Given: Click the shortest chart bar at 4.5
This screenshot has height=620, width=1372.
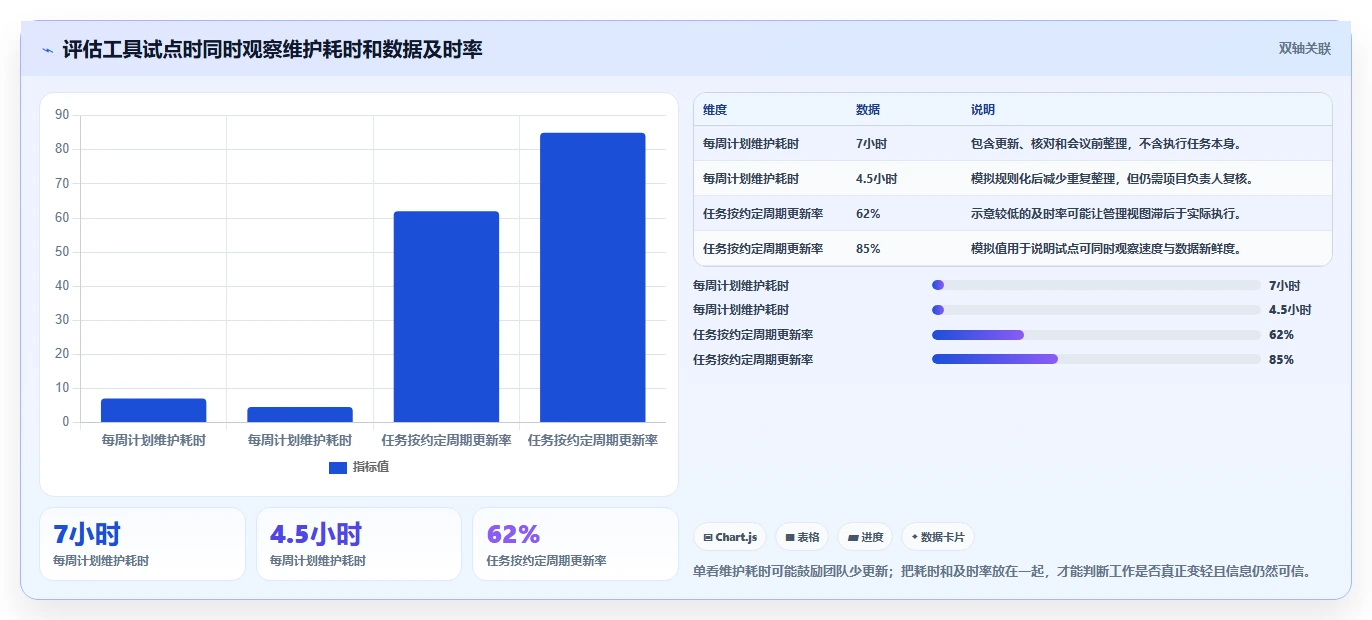Looking at the screenshot, I should tap(300, 414).
